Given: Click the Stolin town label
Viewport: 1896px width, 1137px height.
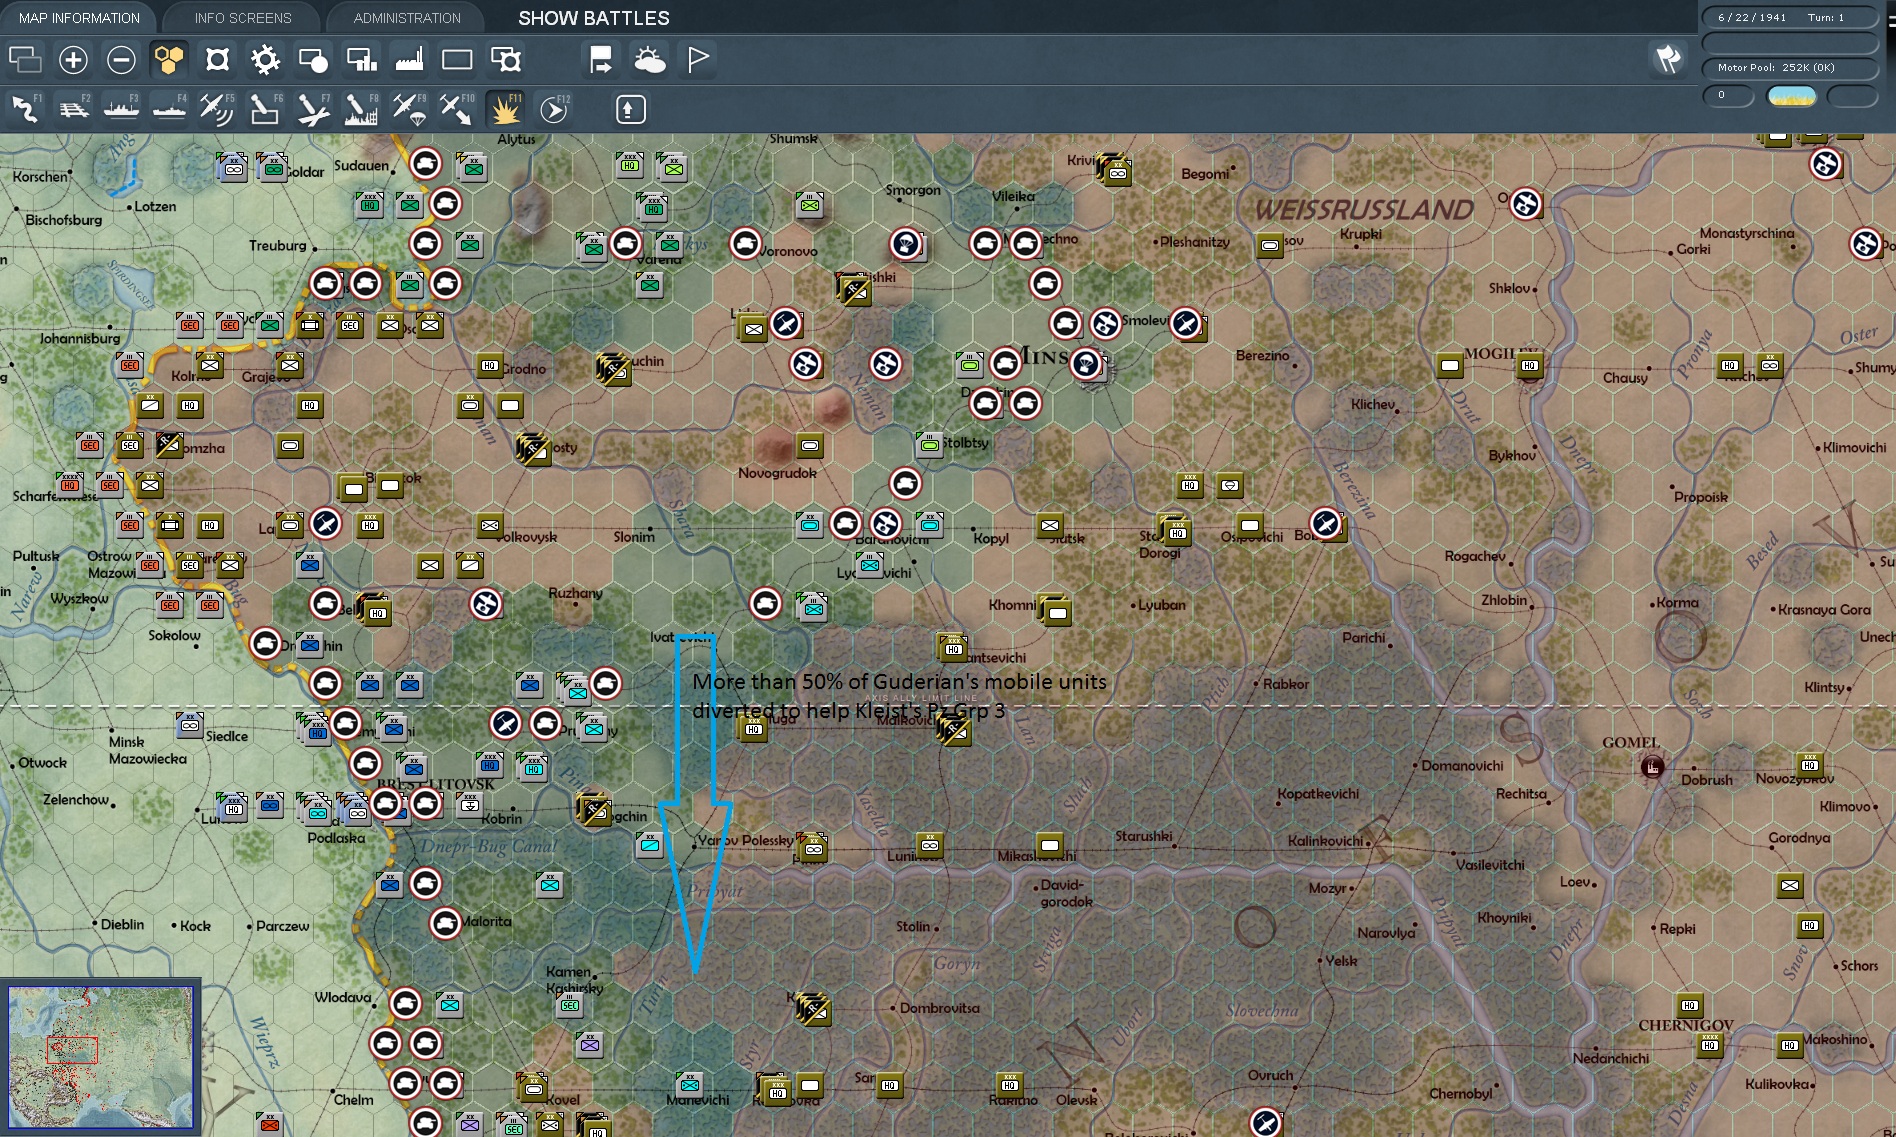Looking at the screenshot, I should pos(913,927).
